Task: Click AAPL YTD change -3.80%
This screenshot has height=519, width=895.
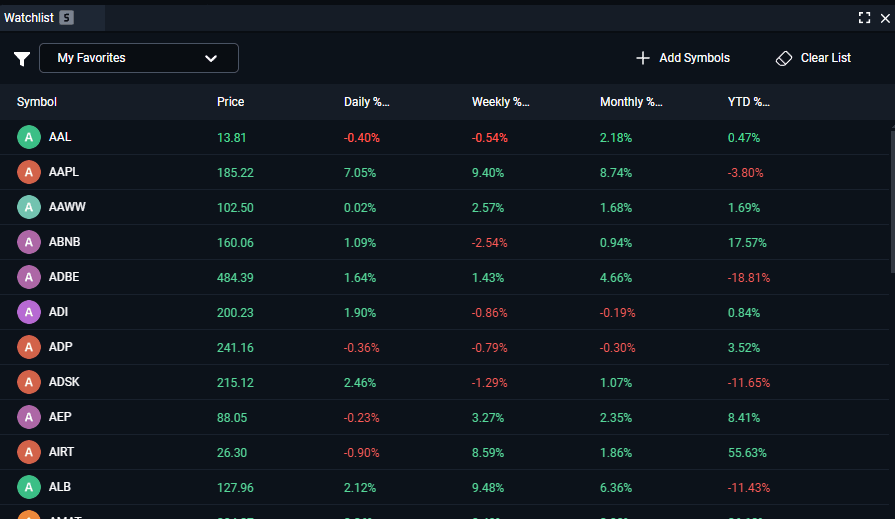Action: pyautogui.click(x=745, y=173)
